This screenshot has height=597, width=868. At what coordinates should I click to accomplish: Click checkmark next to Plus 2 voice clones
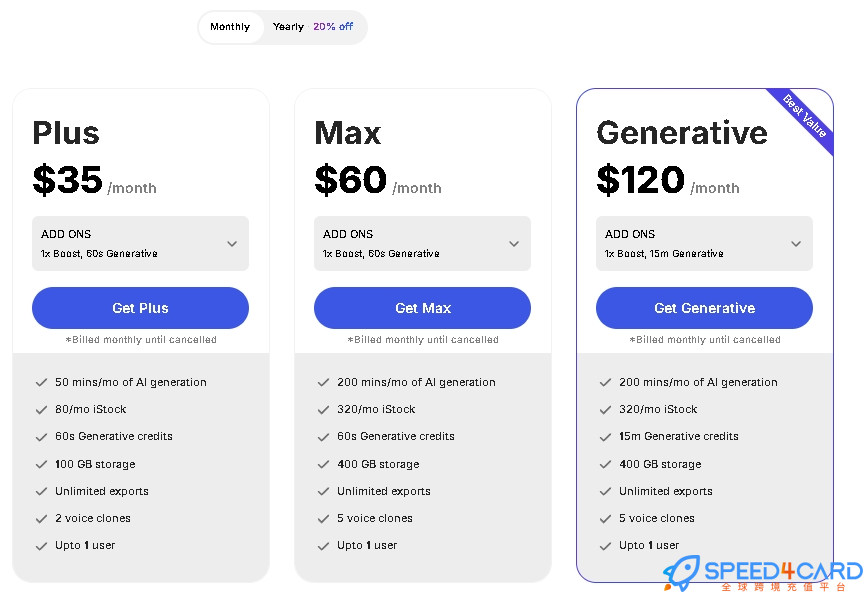point(41,519)
